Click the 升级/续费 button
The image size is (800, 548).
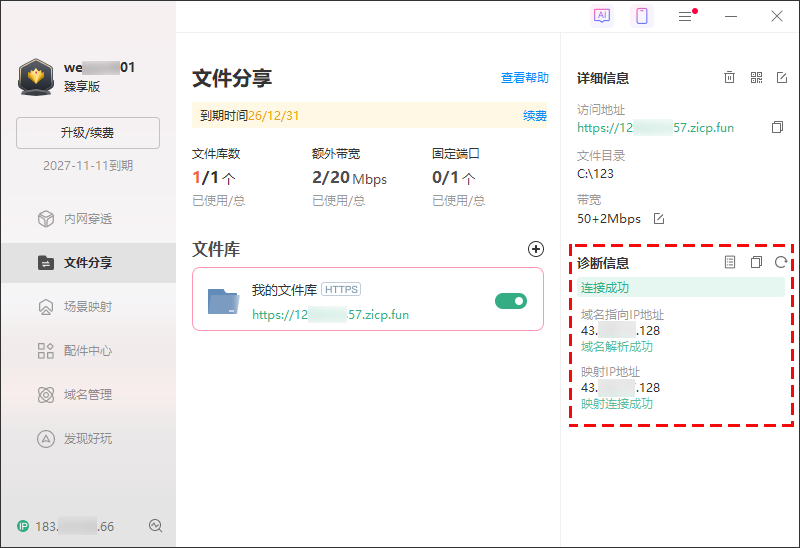pyautogui.click(x=88, y=133)
